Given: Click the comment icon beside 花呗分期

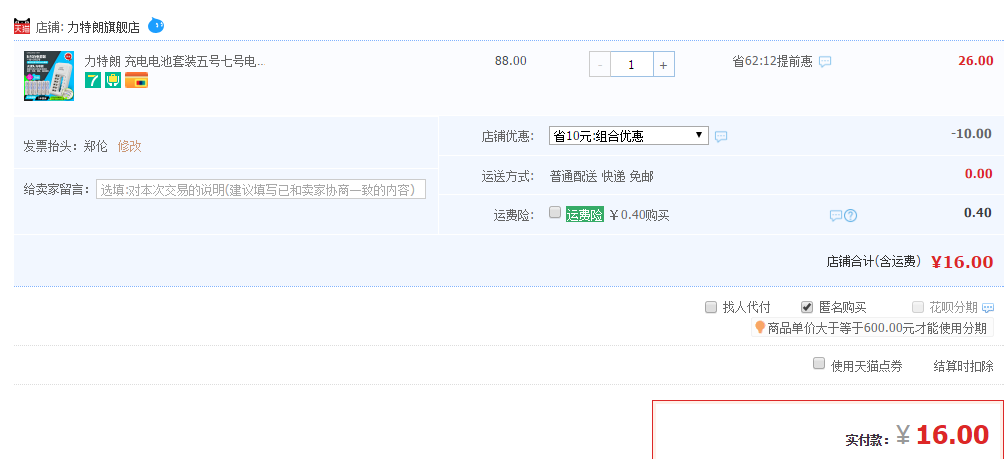Looking at the screenshot, I should pos(988,308).
